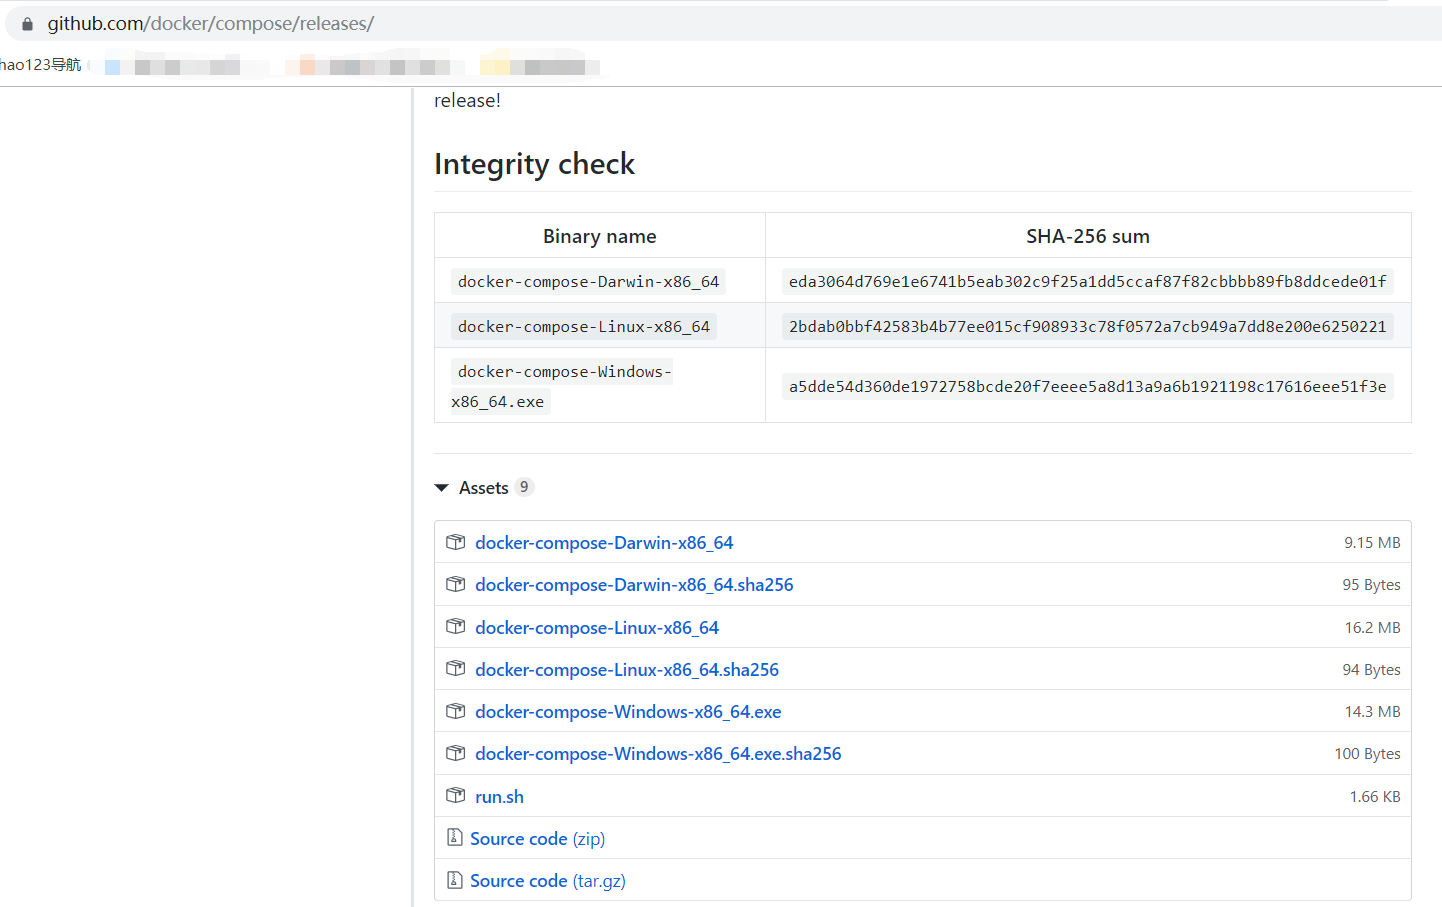The image size is (1442, 907).
Task: Download docker-compose-Linux-x86_64.sha256 asset
Action: point(627,670)
